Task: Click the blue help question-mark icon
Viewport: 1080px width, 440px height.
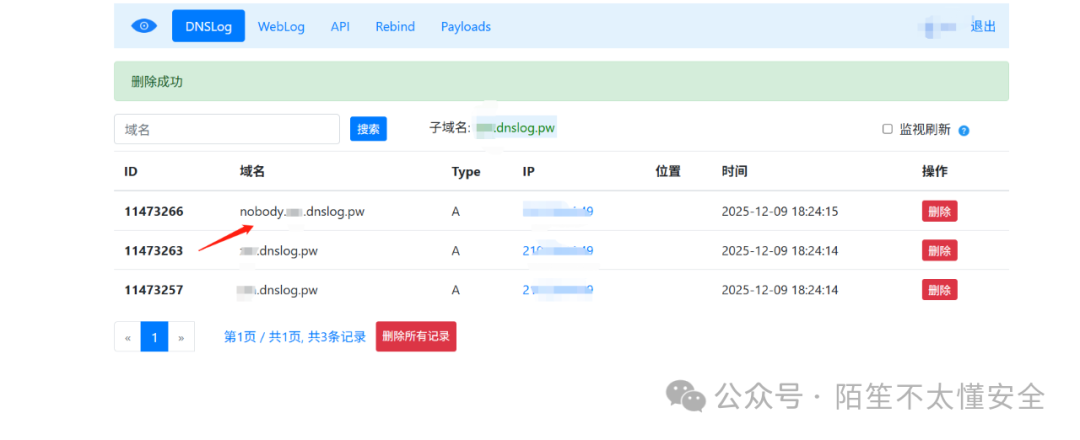Action: [964, 130]
